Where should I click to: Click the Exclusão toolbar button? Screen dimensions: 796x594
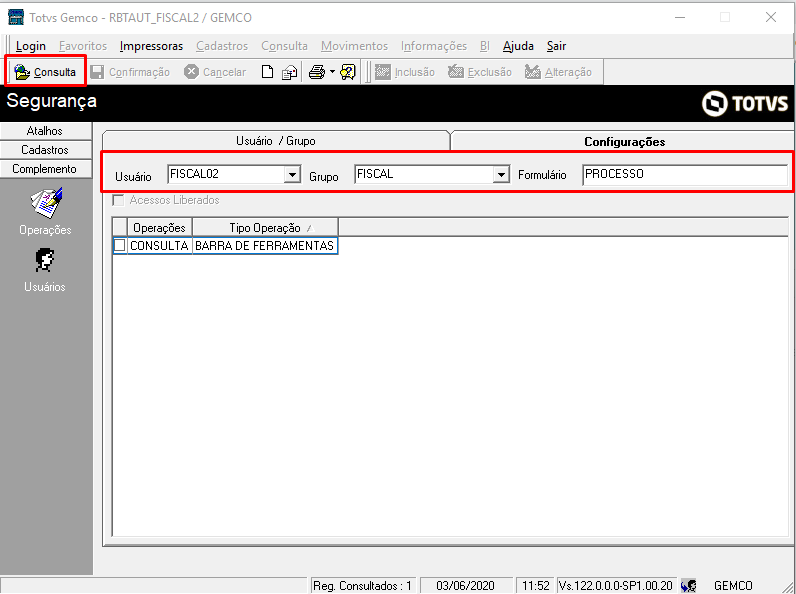pos(480,72)
